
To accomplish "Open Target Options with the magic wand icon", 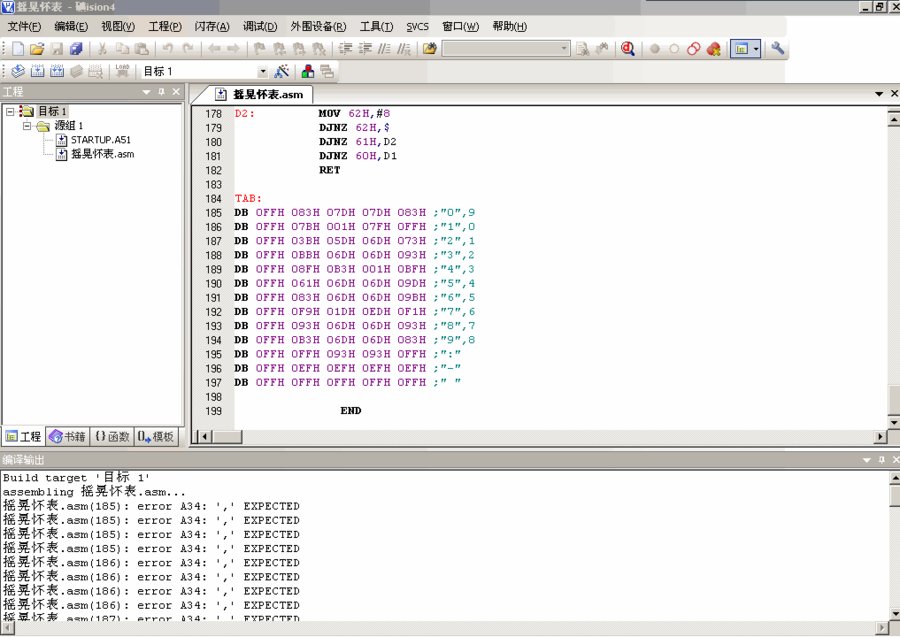I will [x=281, y=71].
